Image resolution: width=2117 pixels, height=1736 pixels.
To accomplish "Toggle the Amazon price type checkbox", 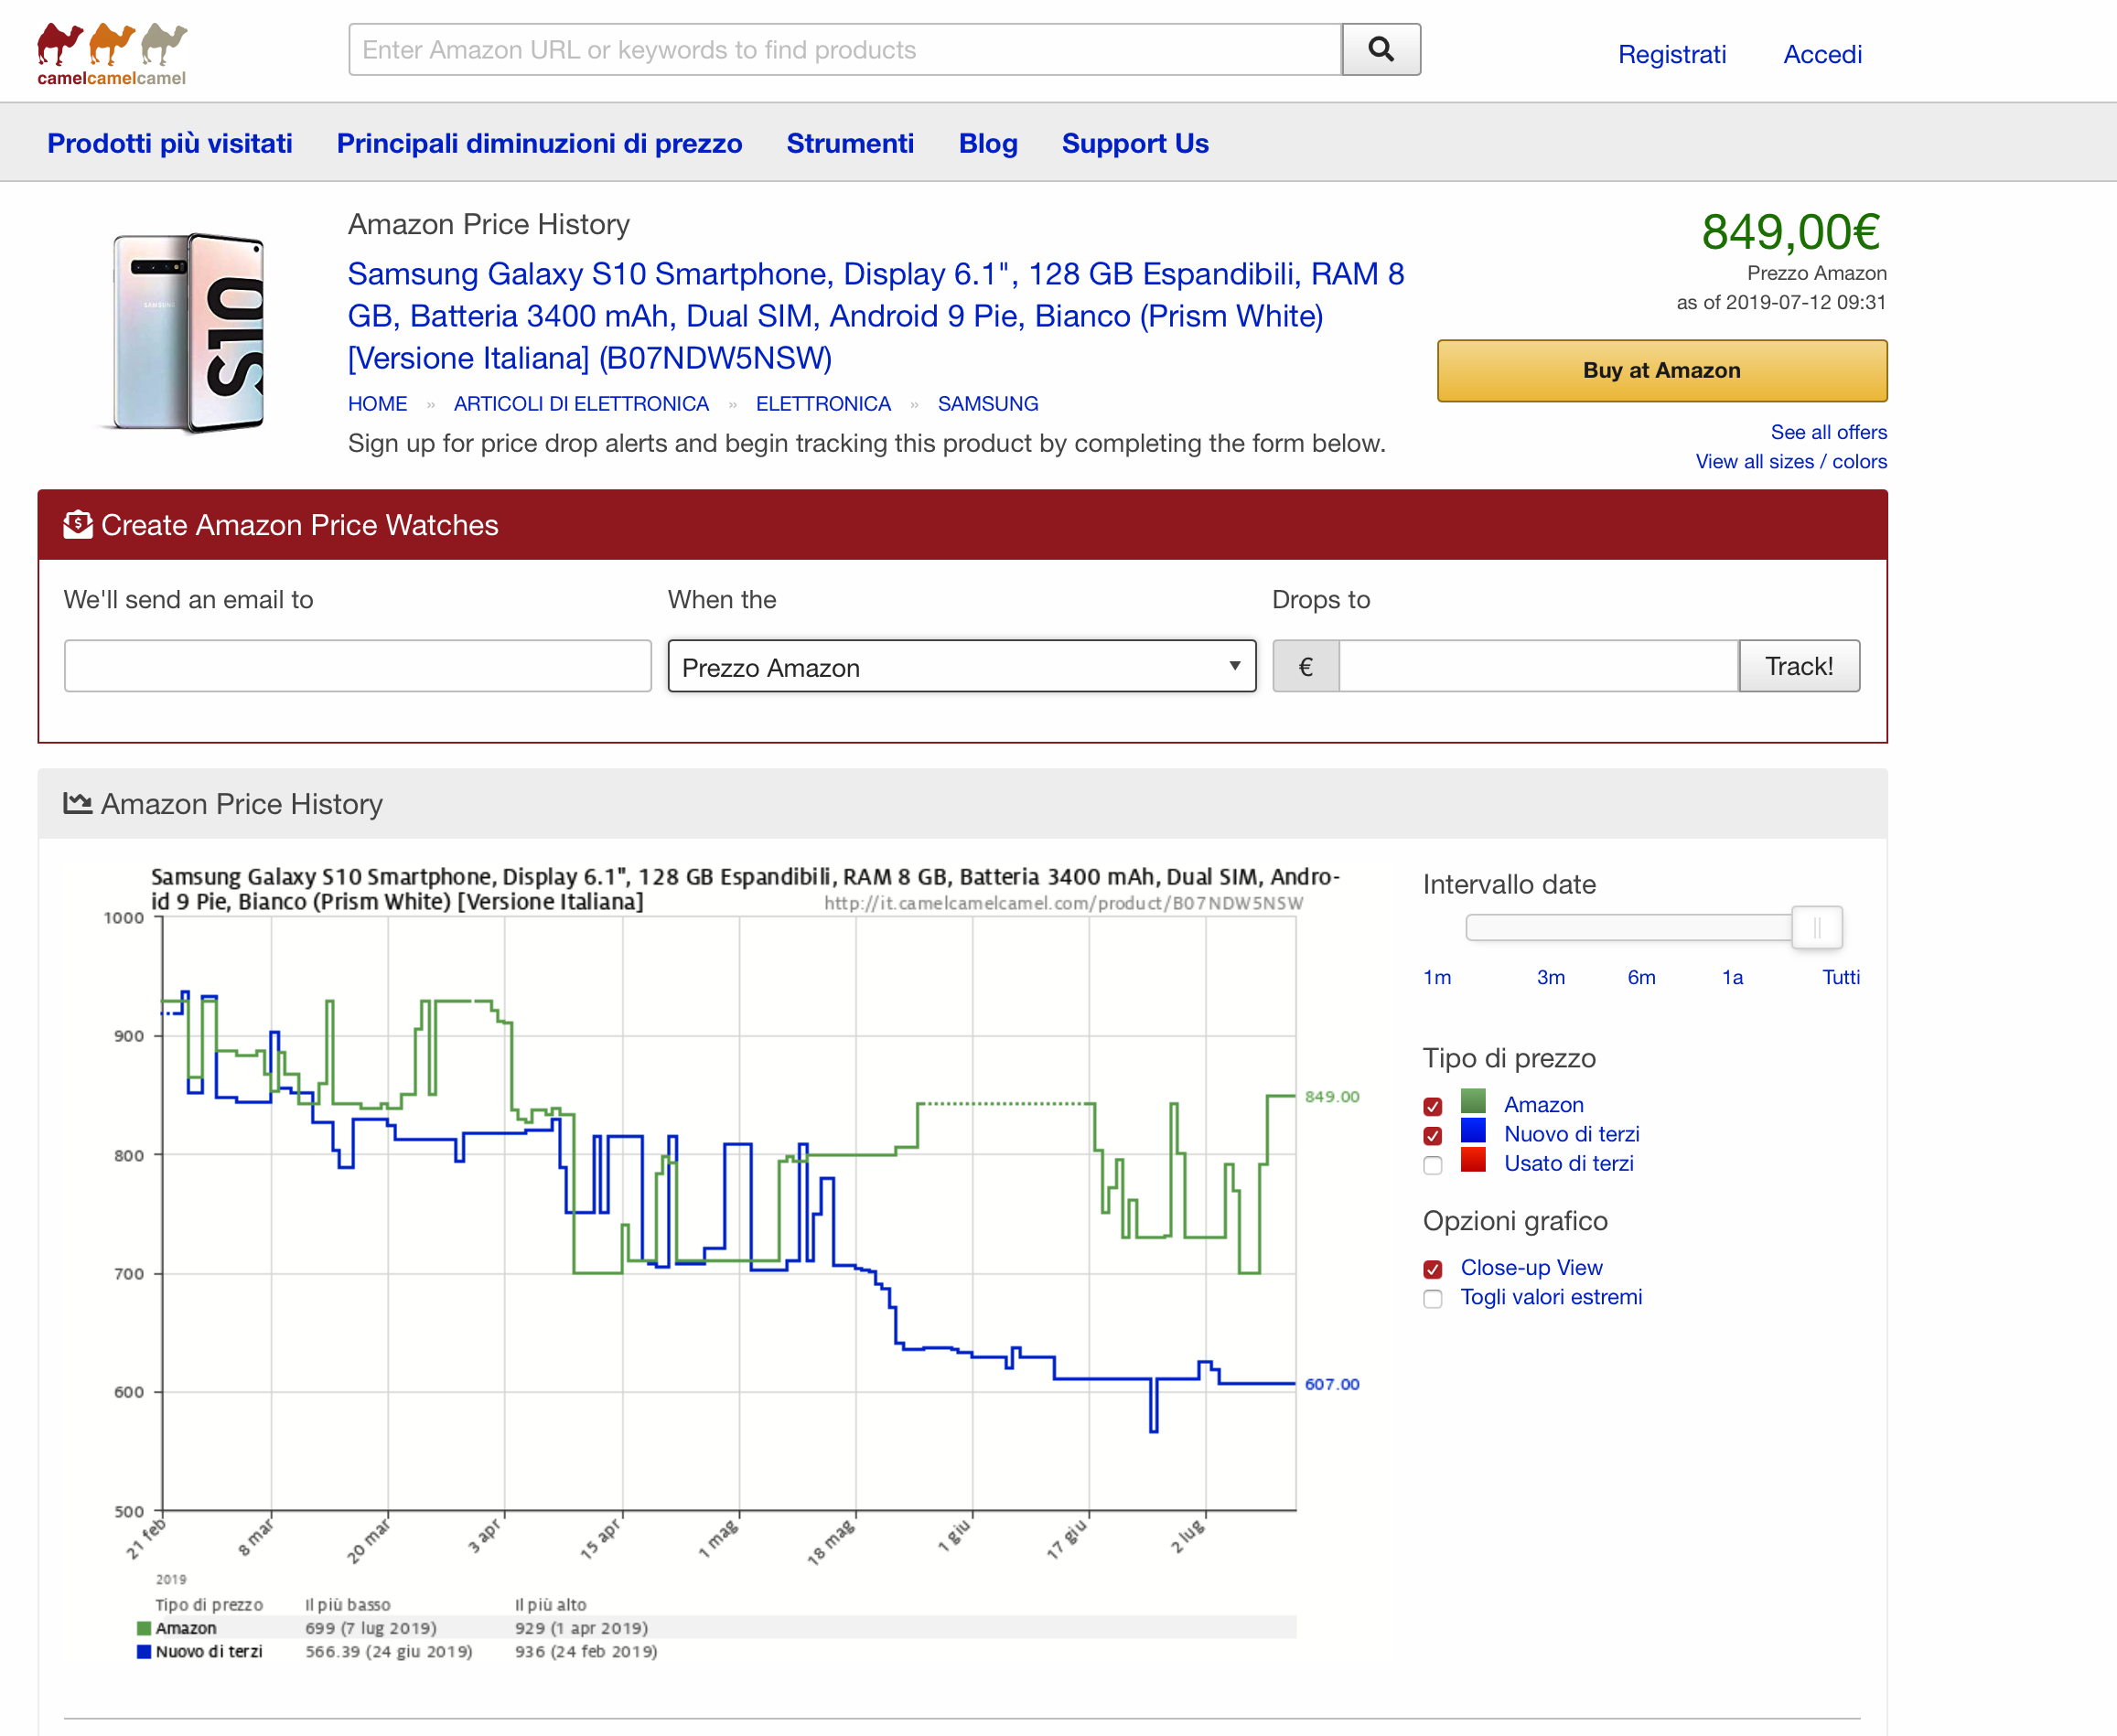I will [x=1433, y=1106].
